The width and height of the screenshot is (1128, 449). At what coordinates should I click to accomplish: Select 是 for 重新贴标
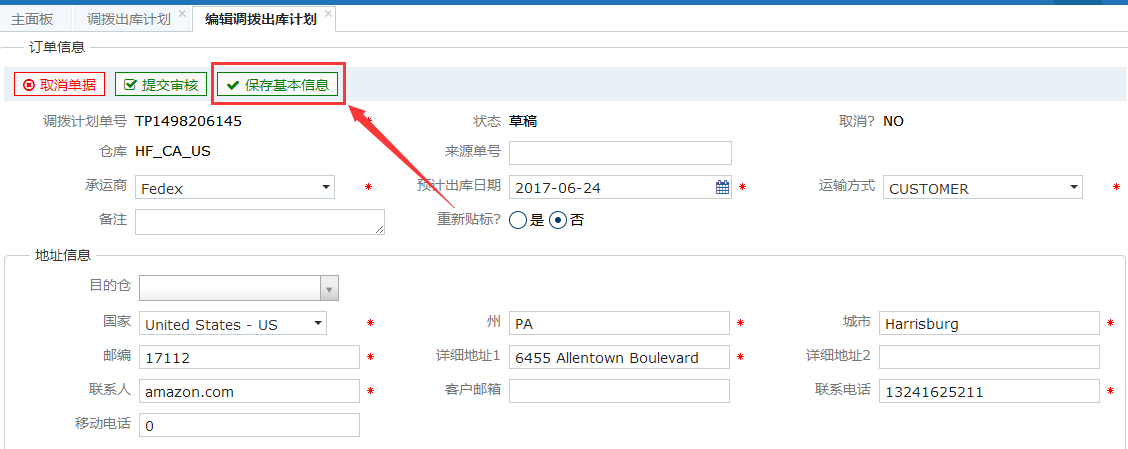tap(518, 220)
